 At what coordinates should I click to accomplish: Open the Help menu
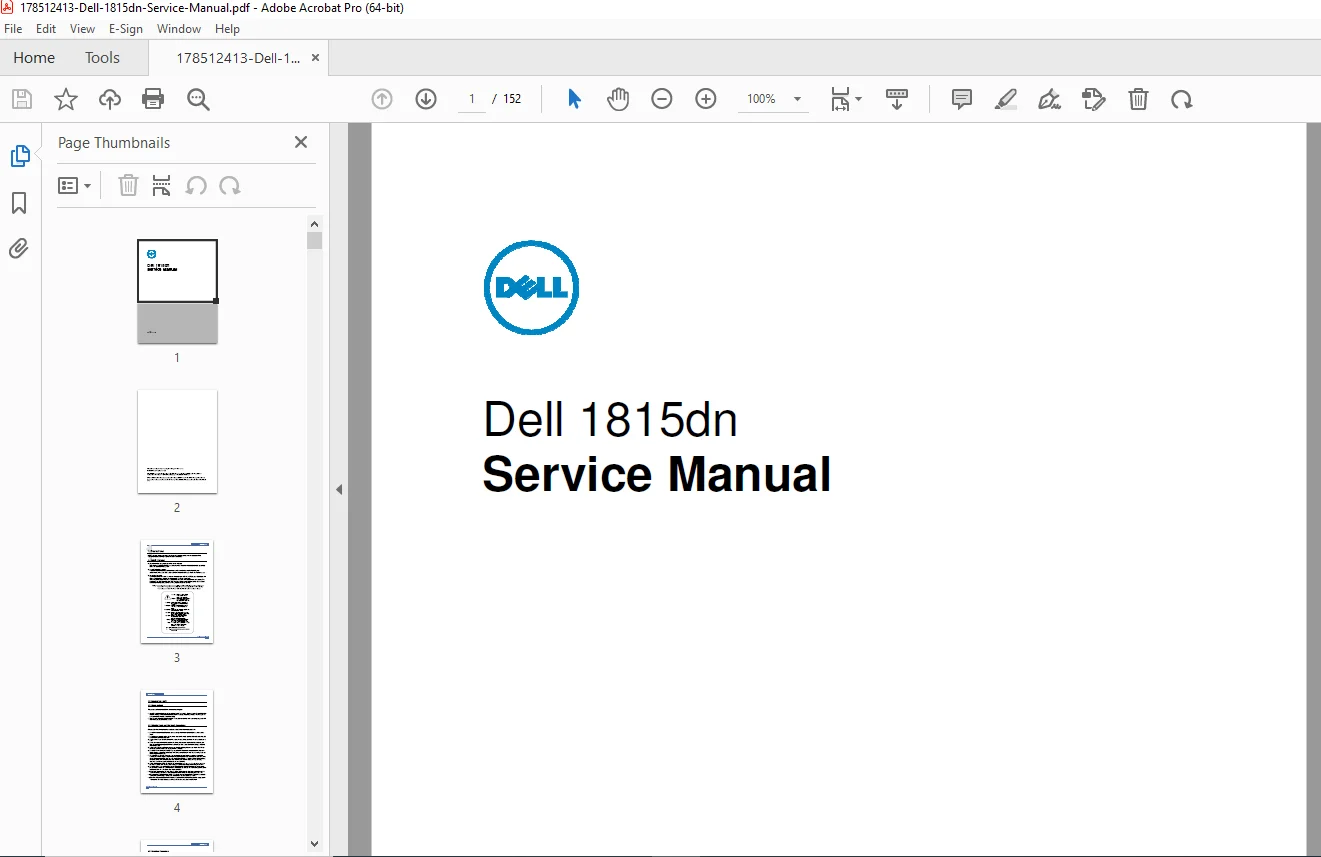click(x=228, y=29)
